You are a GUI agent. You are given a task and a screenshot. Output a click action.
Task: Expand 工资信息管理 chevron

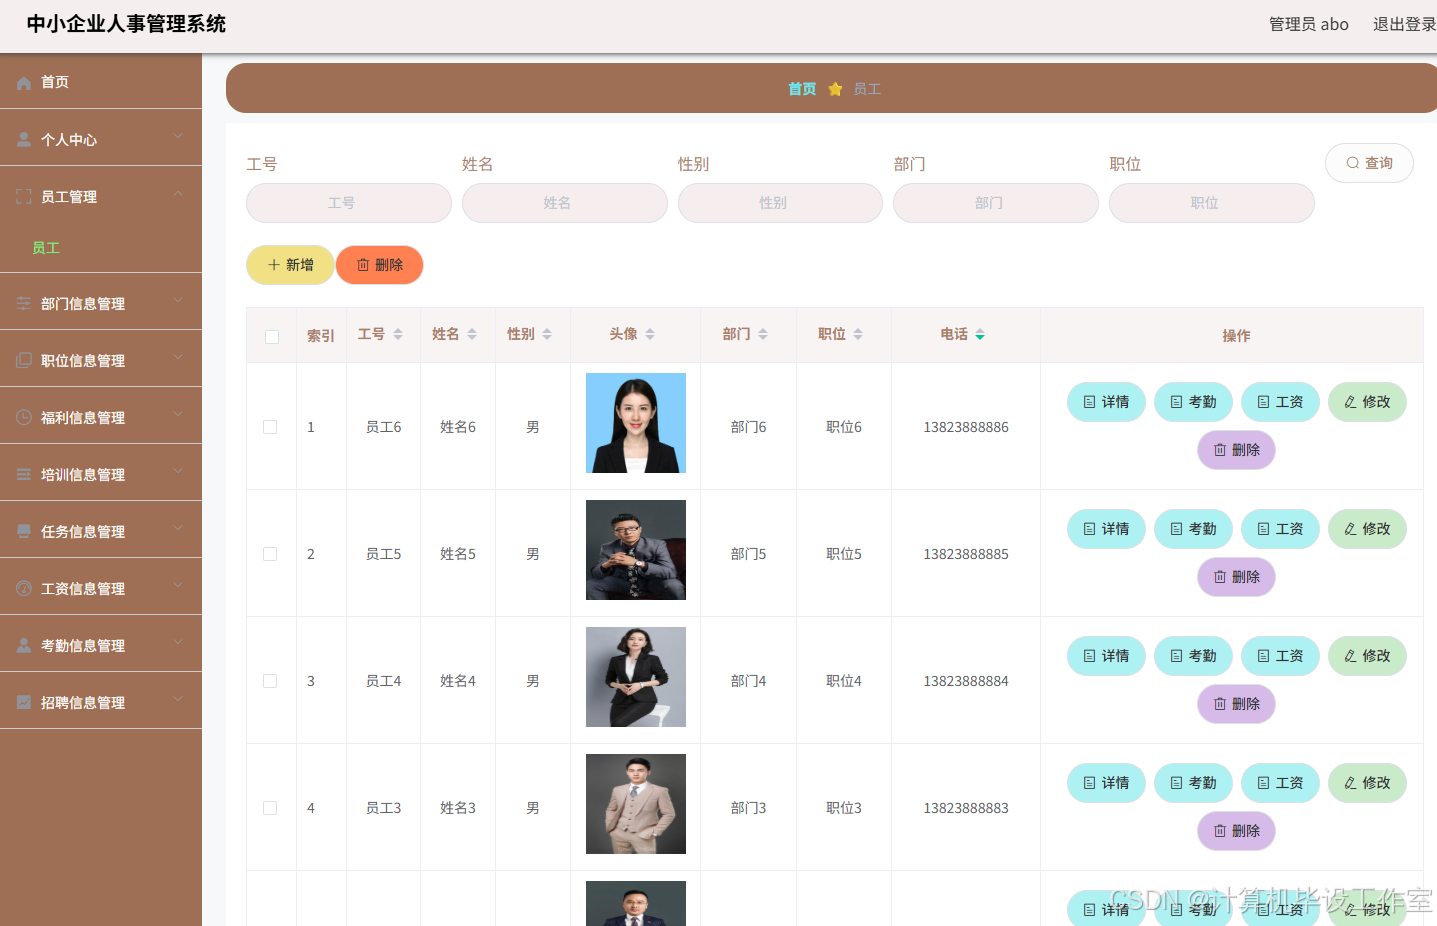click(178, 585)
